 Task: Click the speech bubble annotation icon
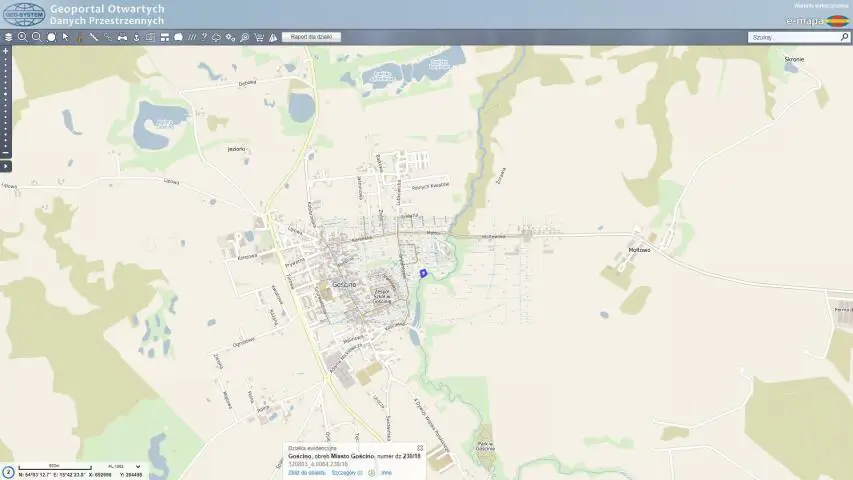(177, 37)
